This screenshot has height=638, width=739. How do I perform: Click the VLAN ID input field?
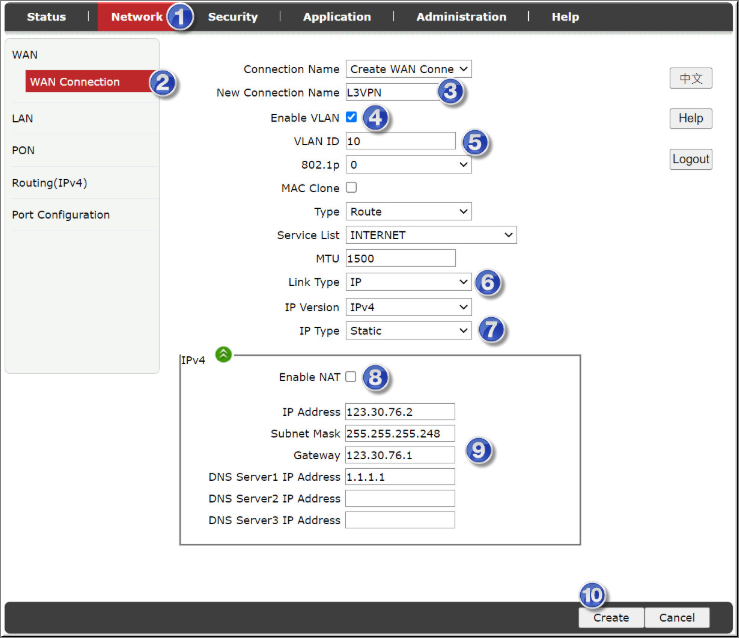[400, 142]
